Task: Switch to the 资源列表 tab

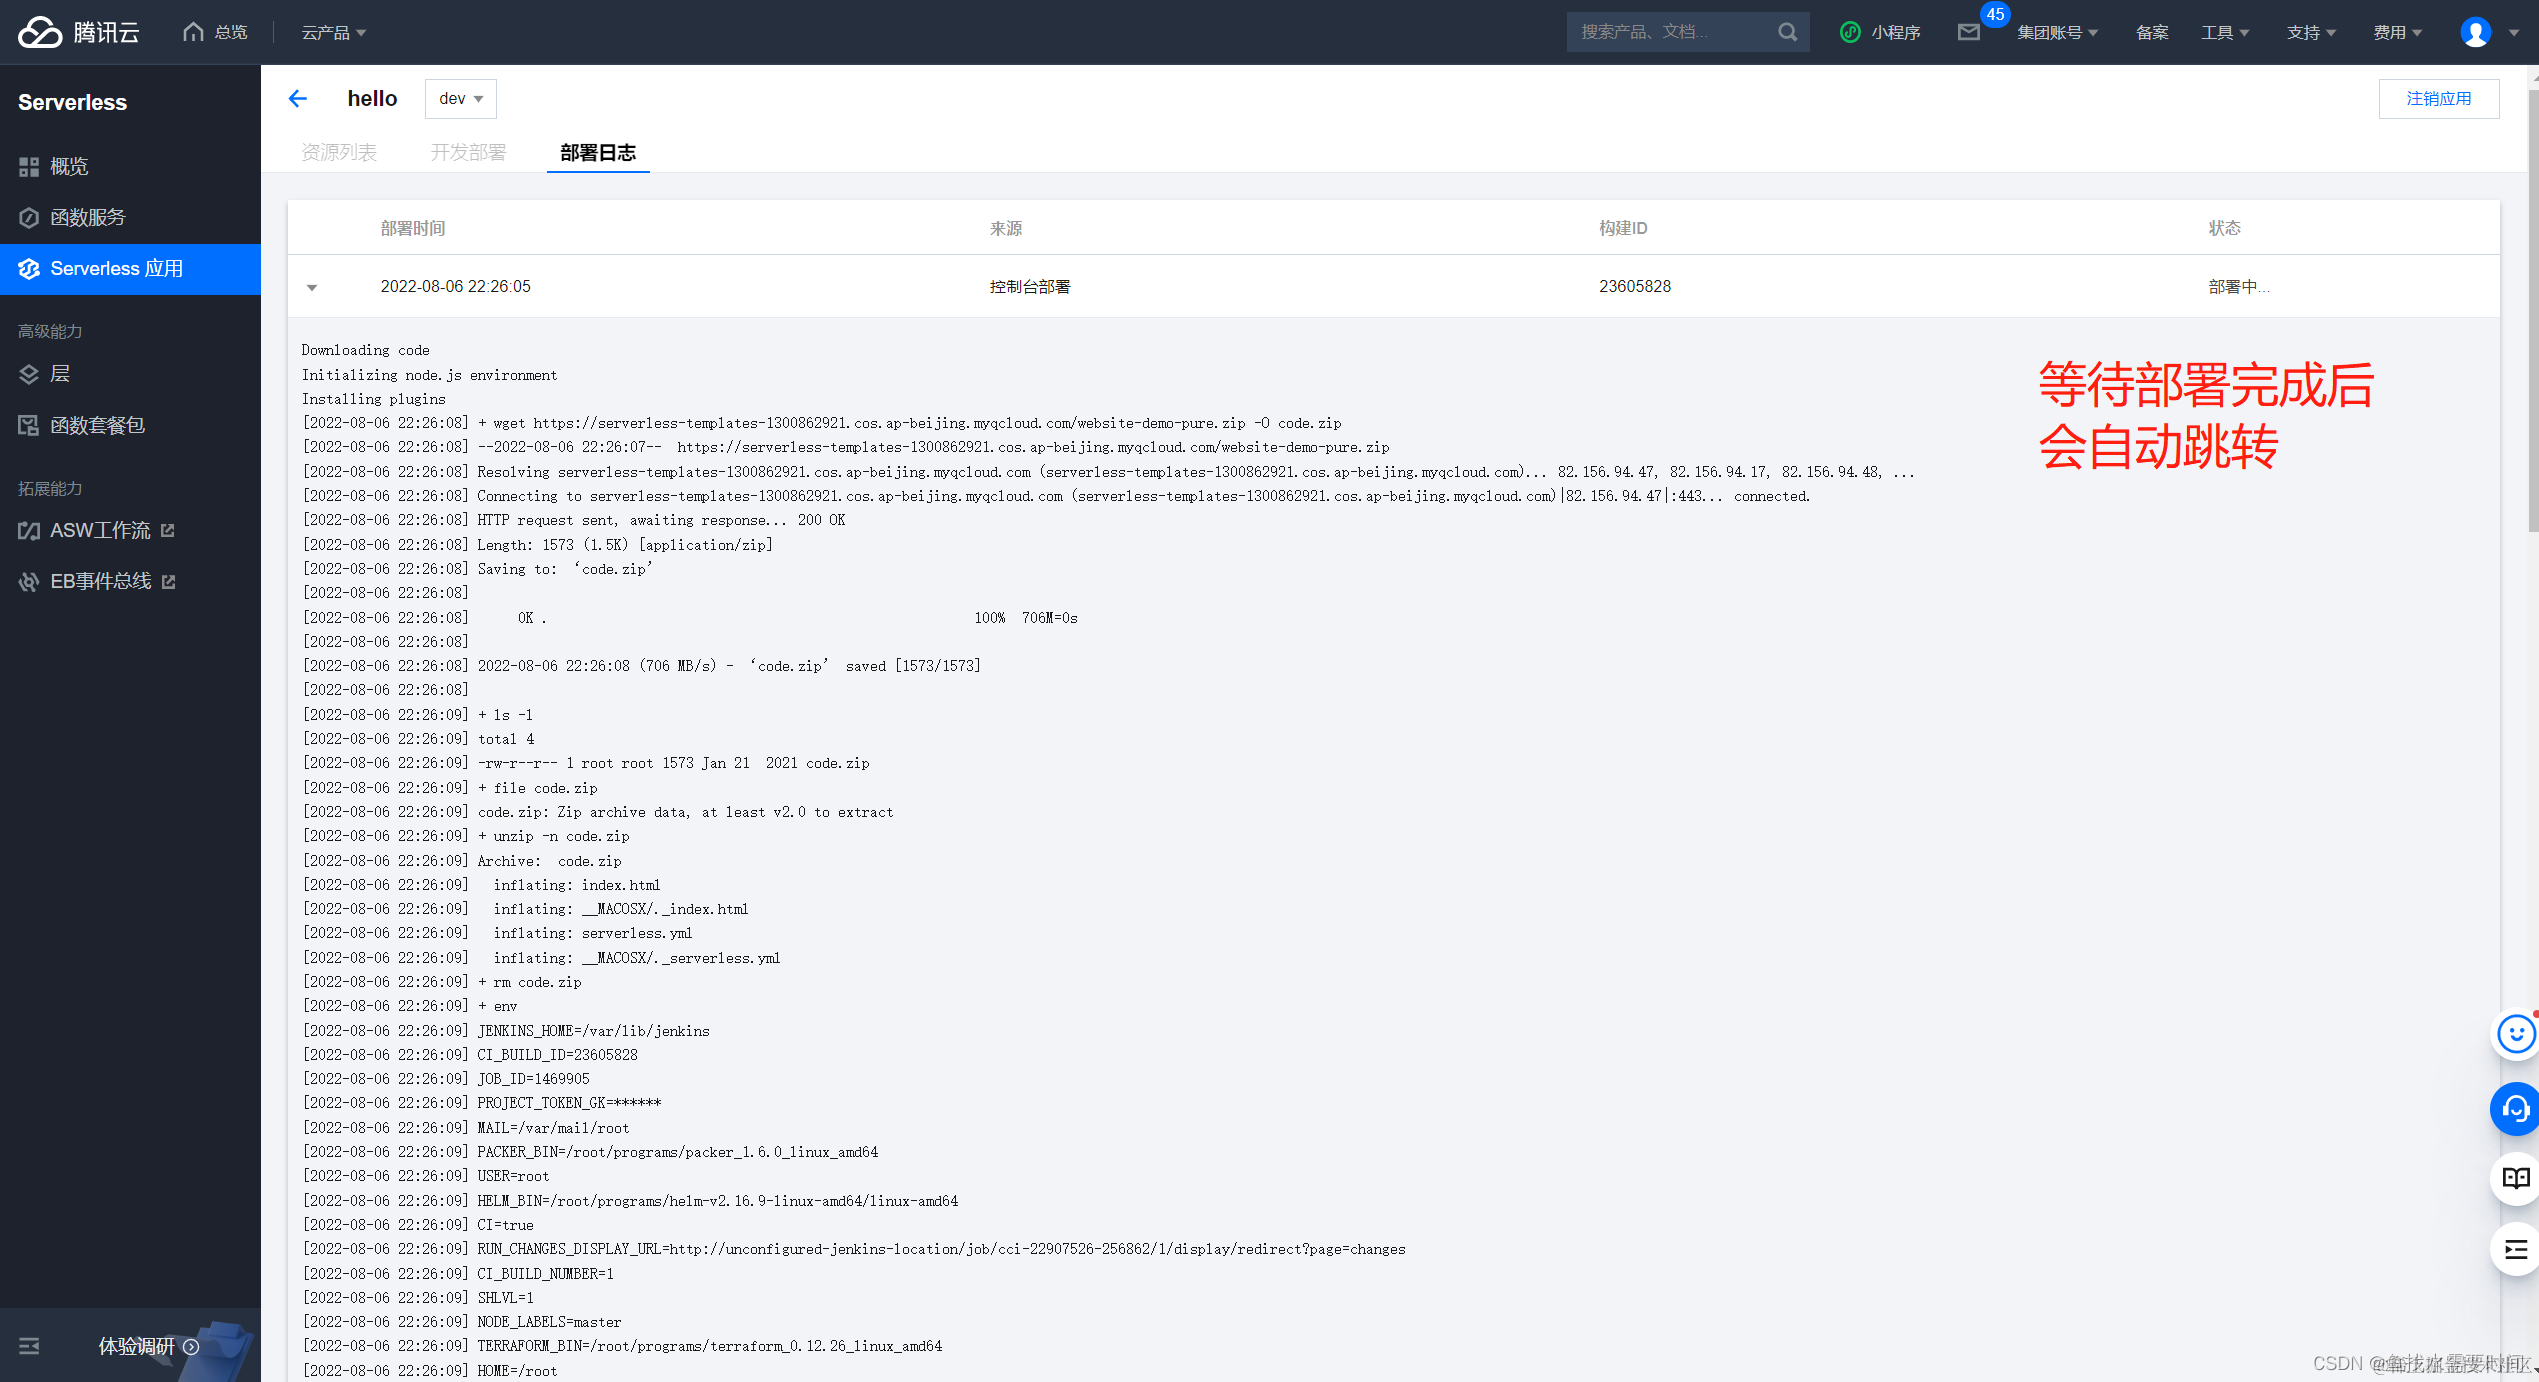Action: click(339, 152)
